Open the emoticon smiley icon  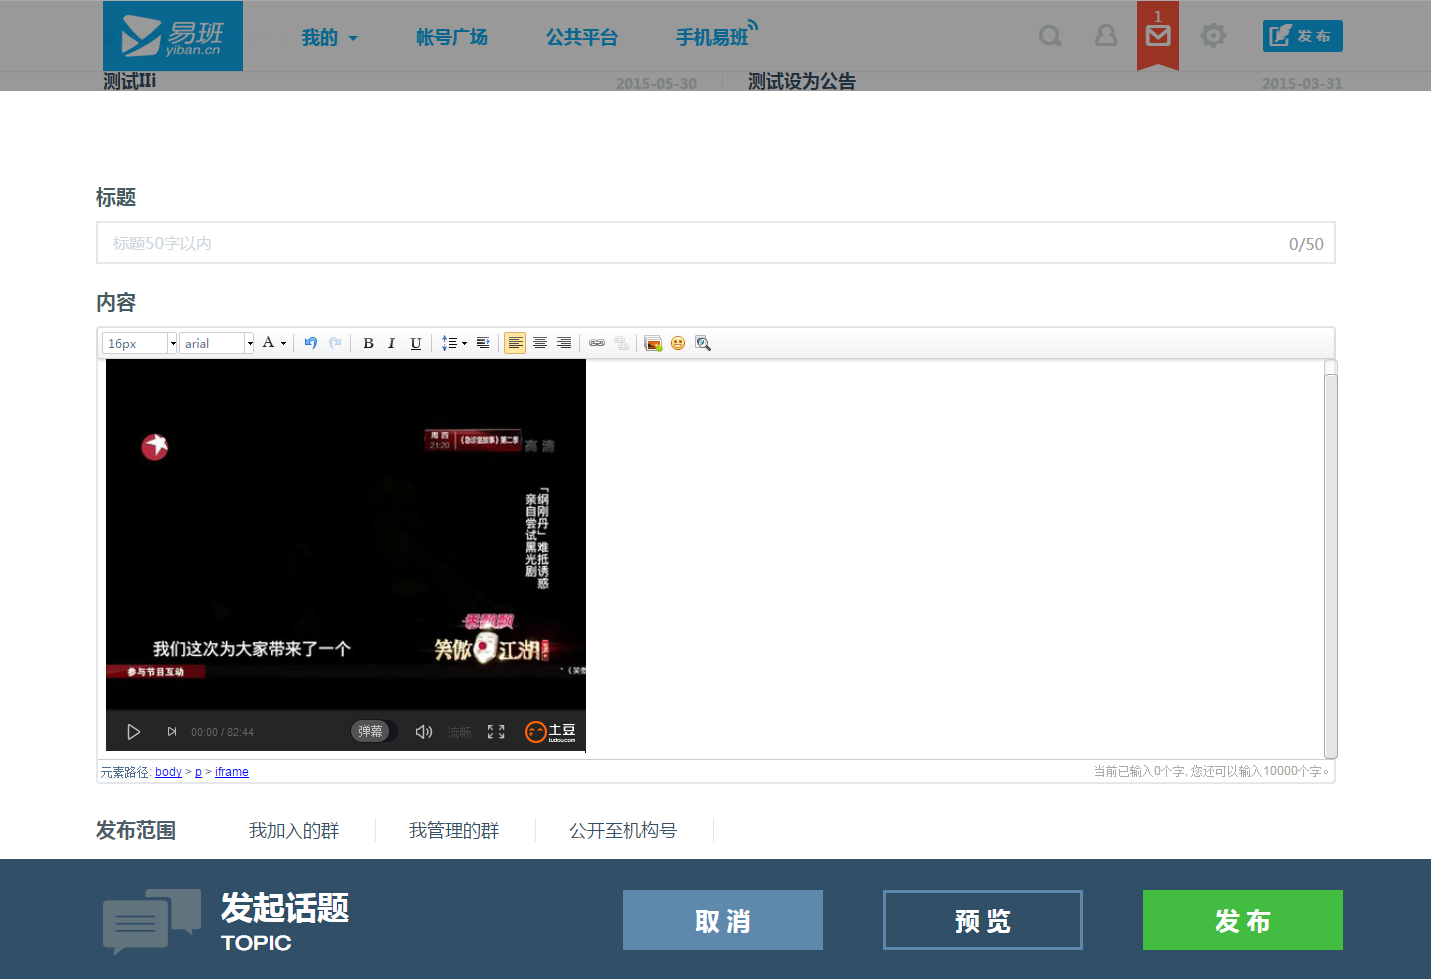coord(678,343)
